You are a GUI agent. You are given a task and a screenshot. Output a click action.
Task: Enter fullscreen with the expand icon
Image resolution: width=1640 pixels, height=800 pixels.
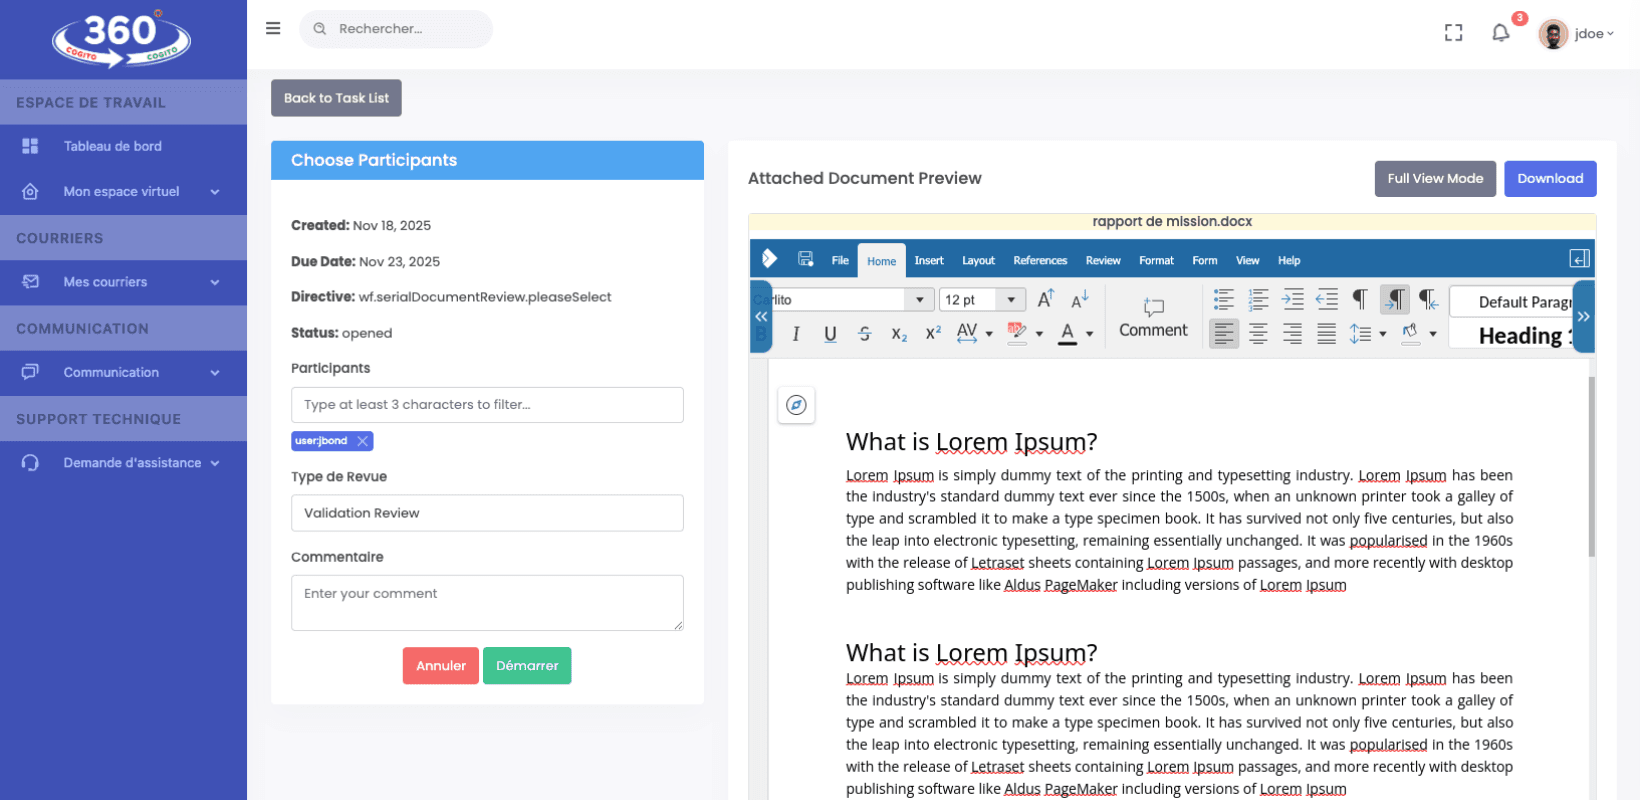(x=1453, y=33)
